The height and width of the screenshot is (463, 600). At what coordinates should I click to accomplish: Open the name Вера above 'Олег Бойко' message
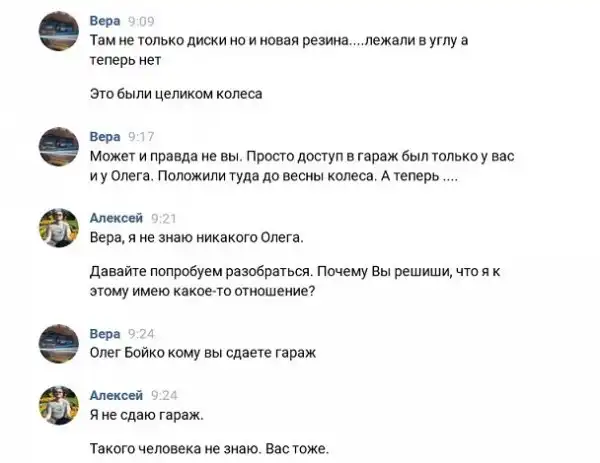click(105, 332)
